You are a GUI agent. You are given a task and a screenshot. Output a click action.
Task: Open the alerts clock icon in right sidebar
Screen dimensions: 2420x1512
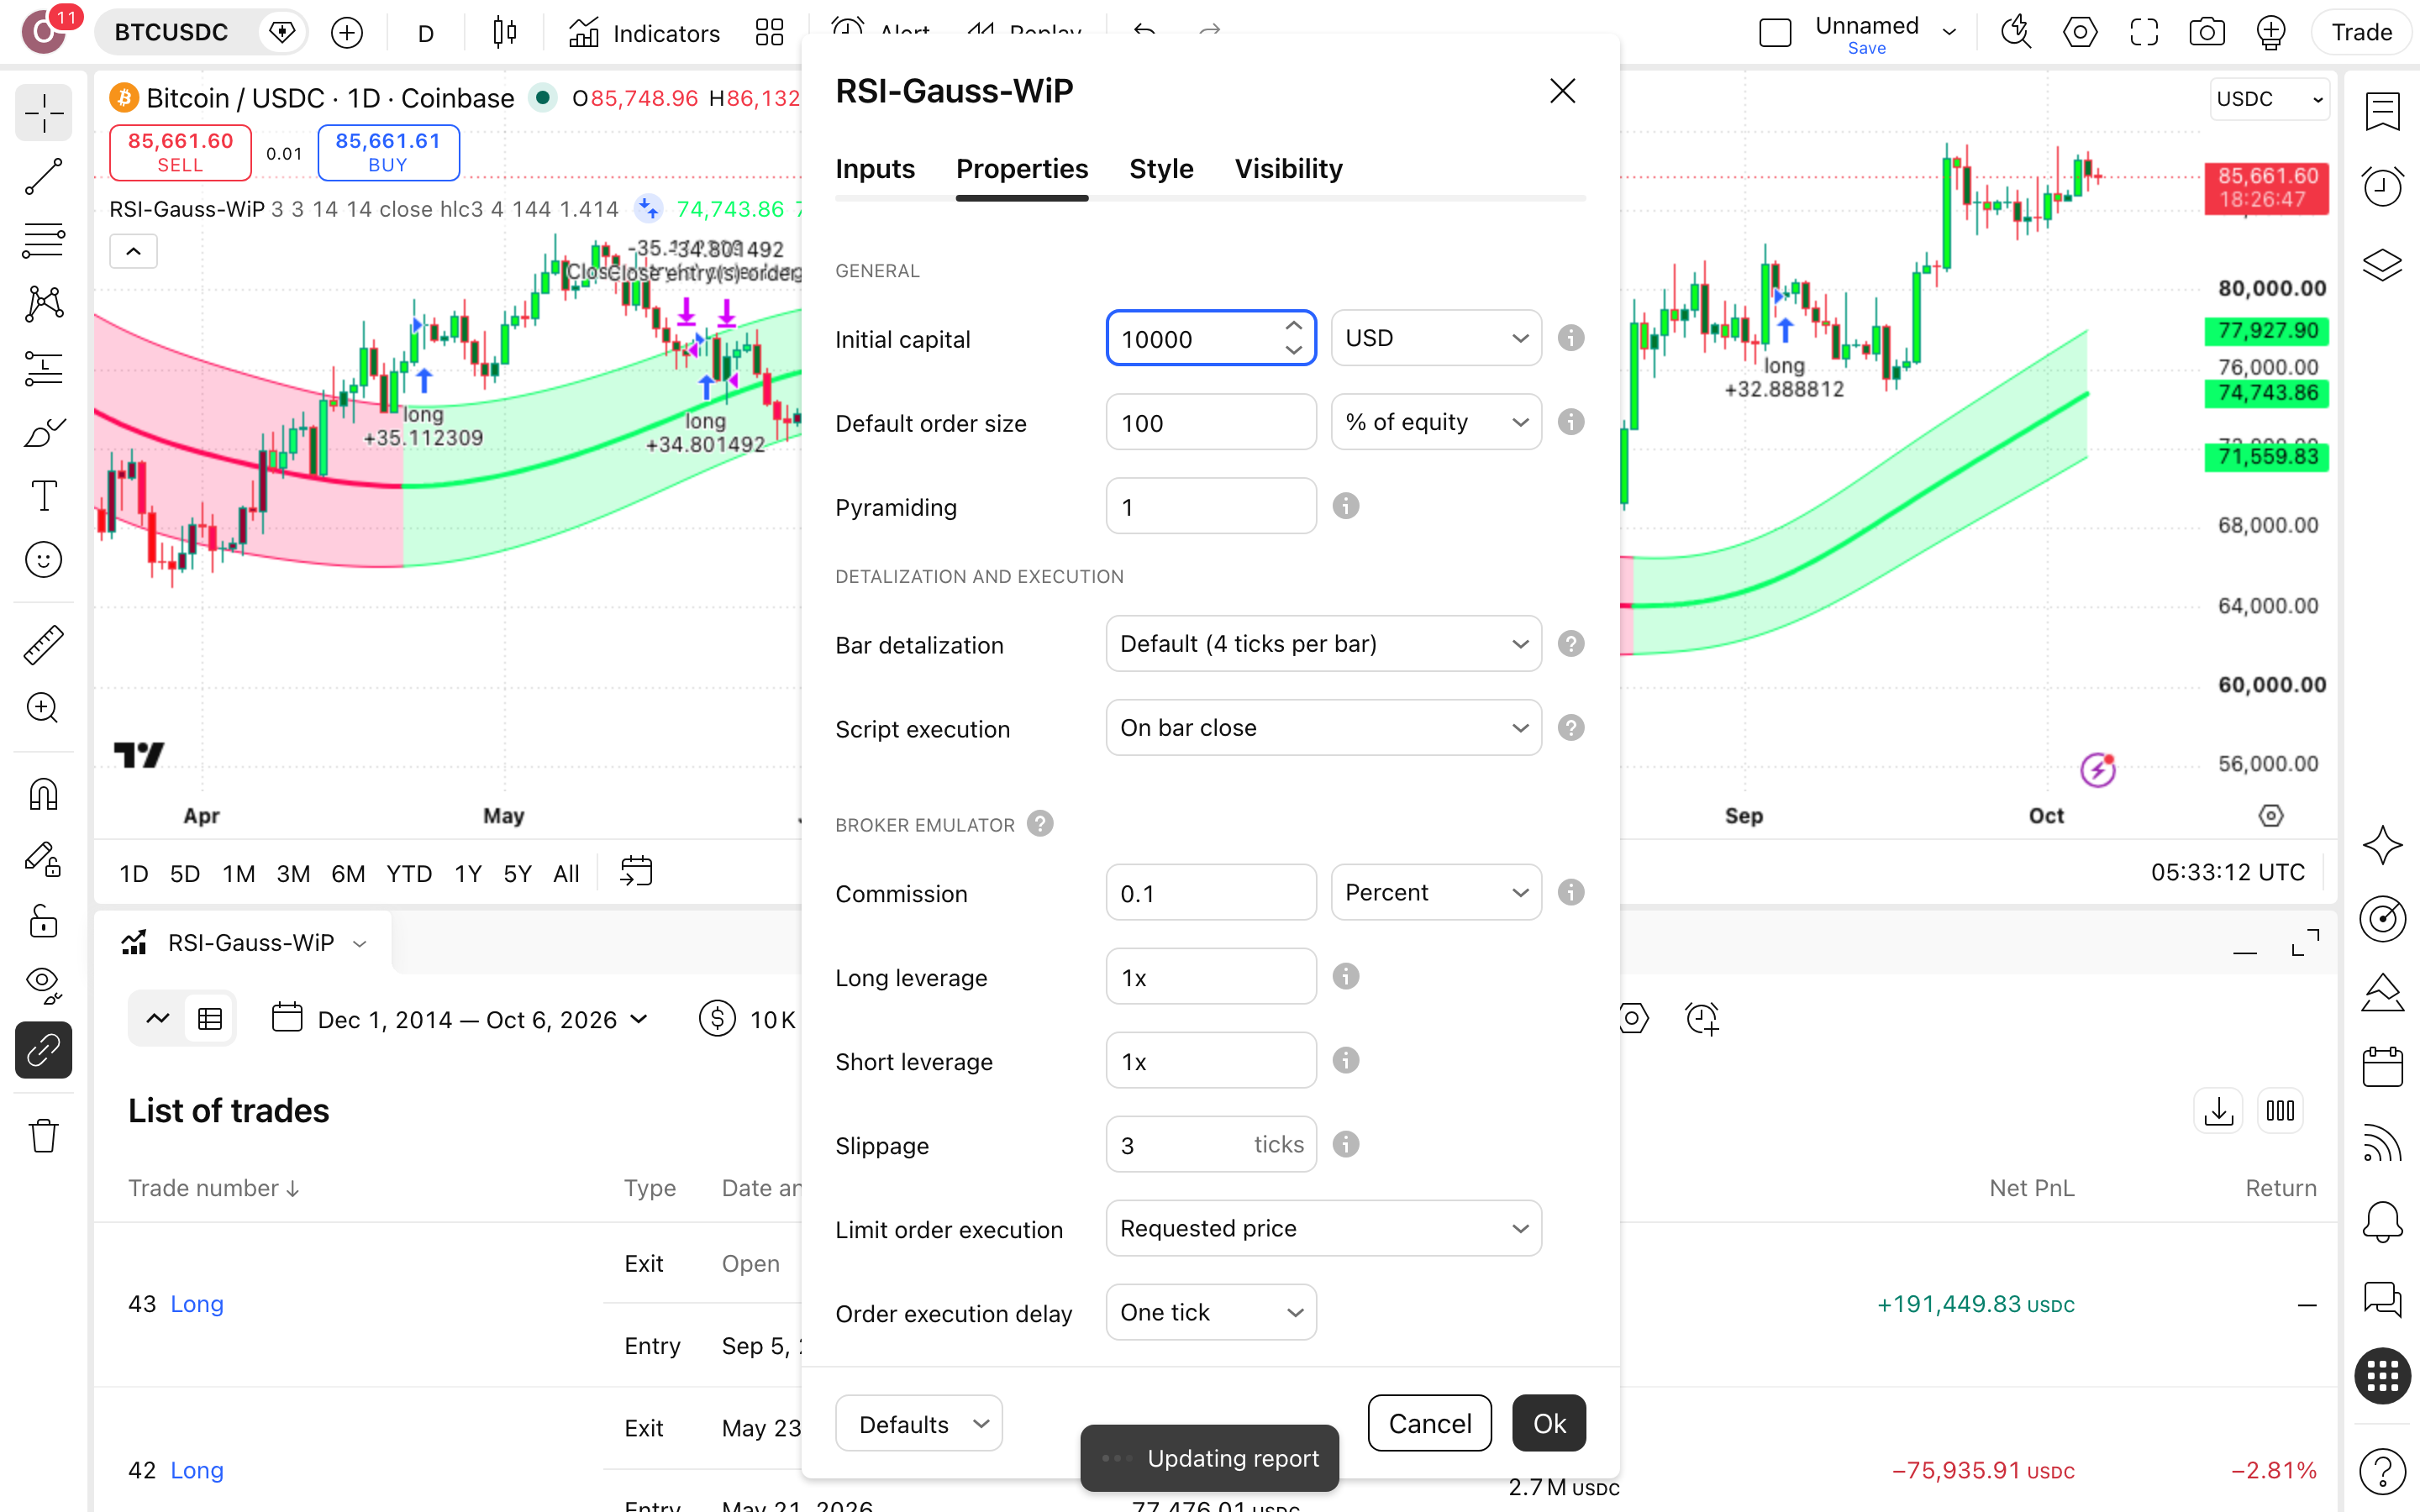click(2383, 187)
